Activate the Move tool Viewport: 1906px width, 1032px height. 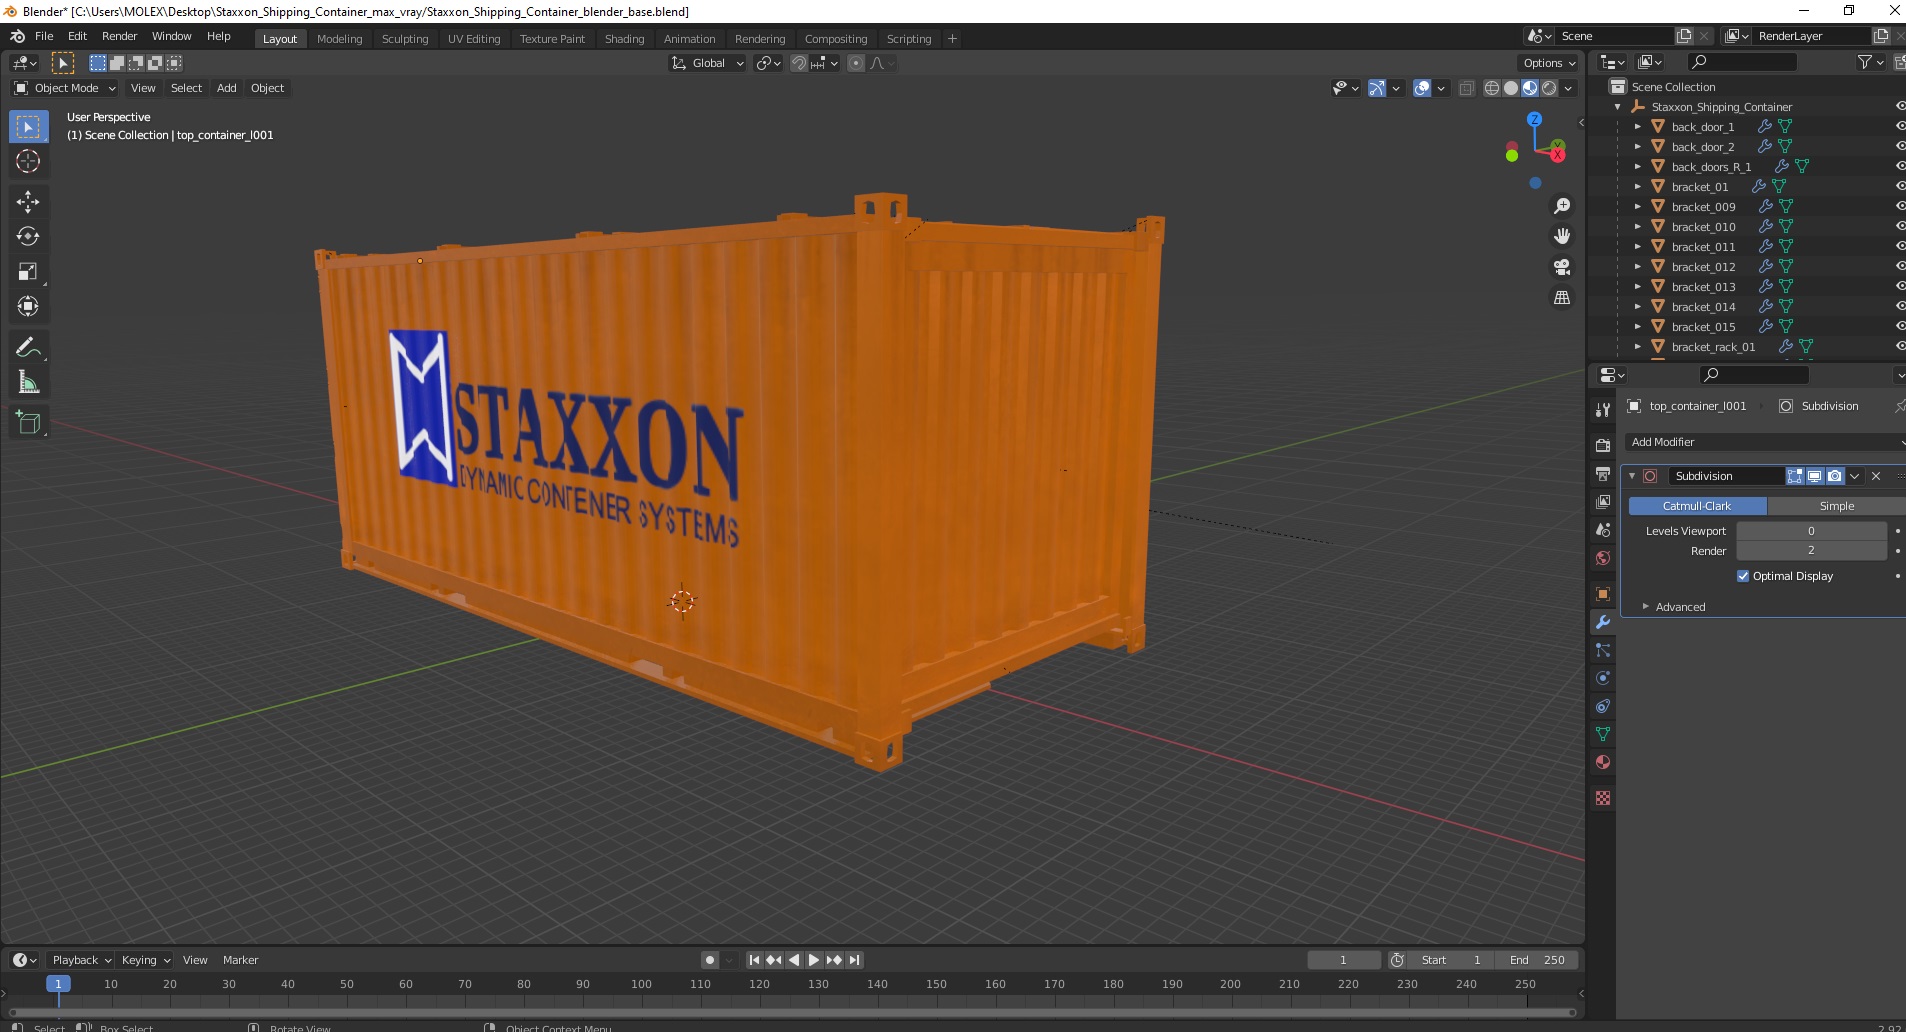28,202
